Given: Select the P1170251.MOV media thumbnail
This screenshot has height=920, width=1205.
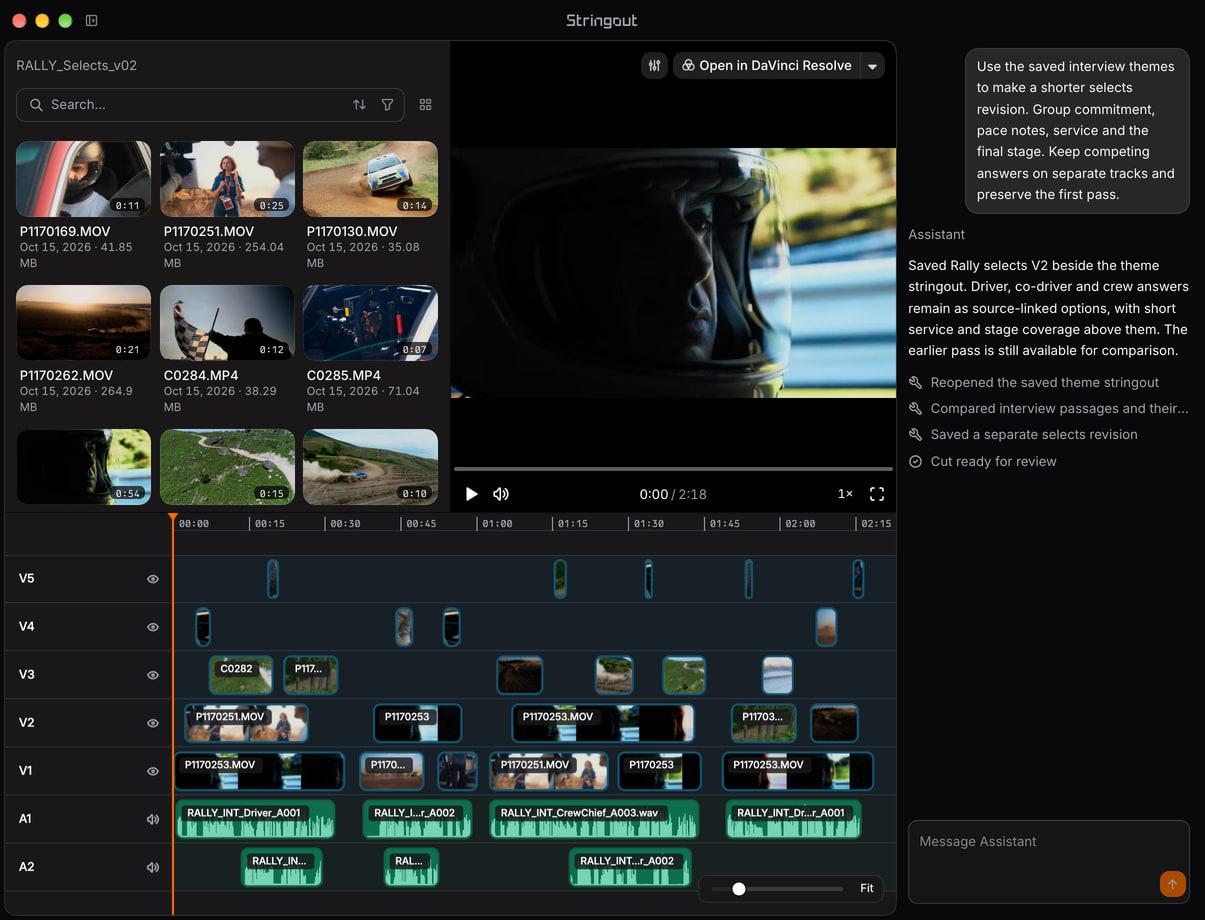Looking at the screenshot, I should (227, 179).
